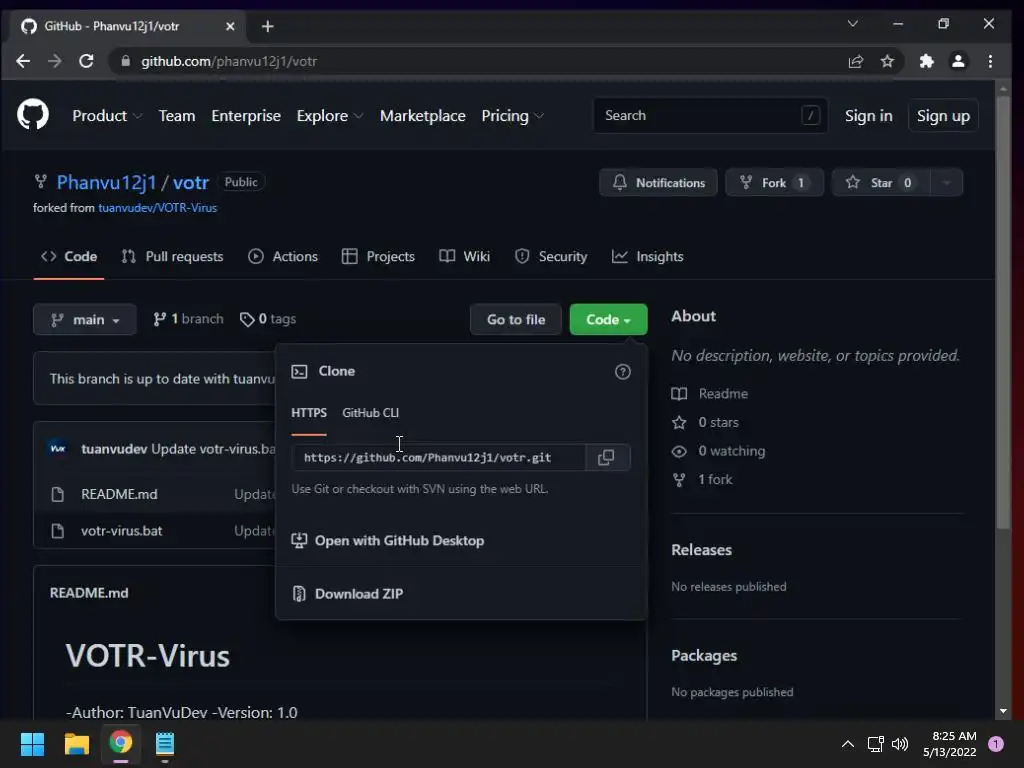Click the browser forward arrow
The width and height of the screenshot is (1024, 768).
point(55,61)
